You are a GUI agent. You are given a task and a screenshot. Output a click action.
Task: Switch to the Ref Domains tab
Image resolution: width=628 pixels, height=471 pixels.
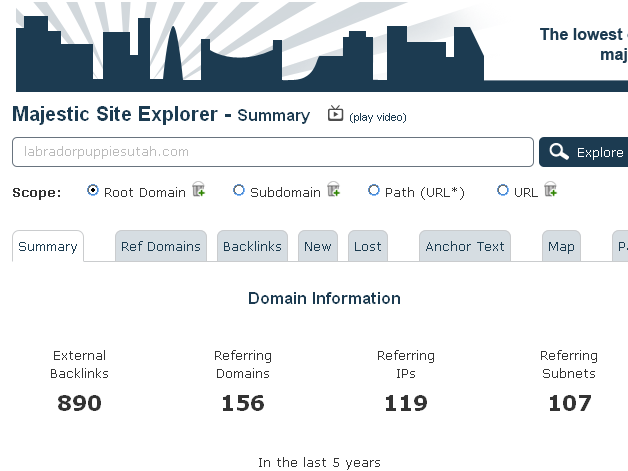tap(161, 246)
